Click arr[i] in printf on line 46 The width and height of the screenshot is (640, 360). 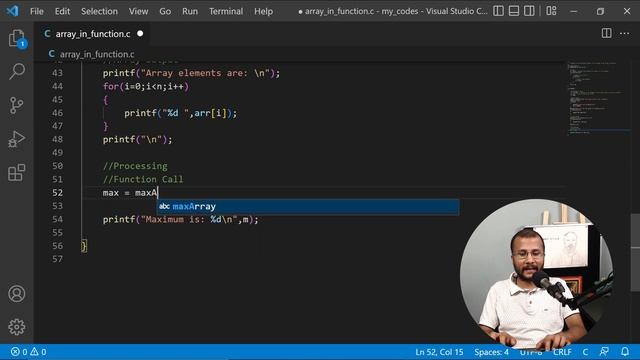pos(210,113)
